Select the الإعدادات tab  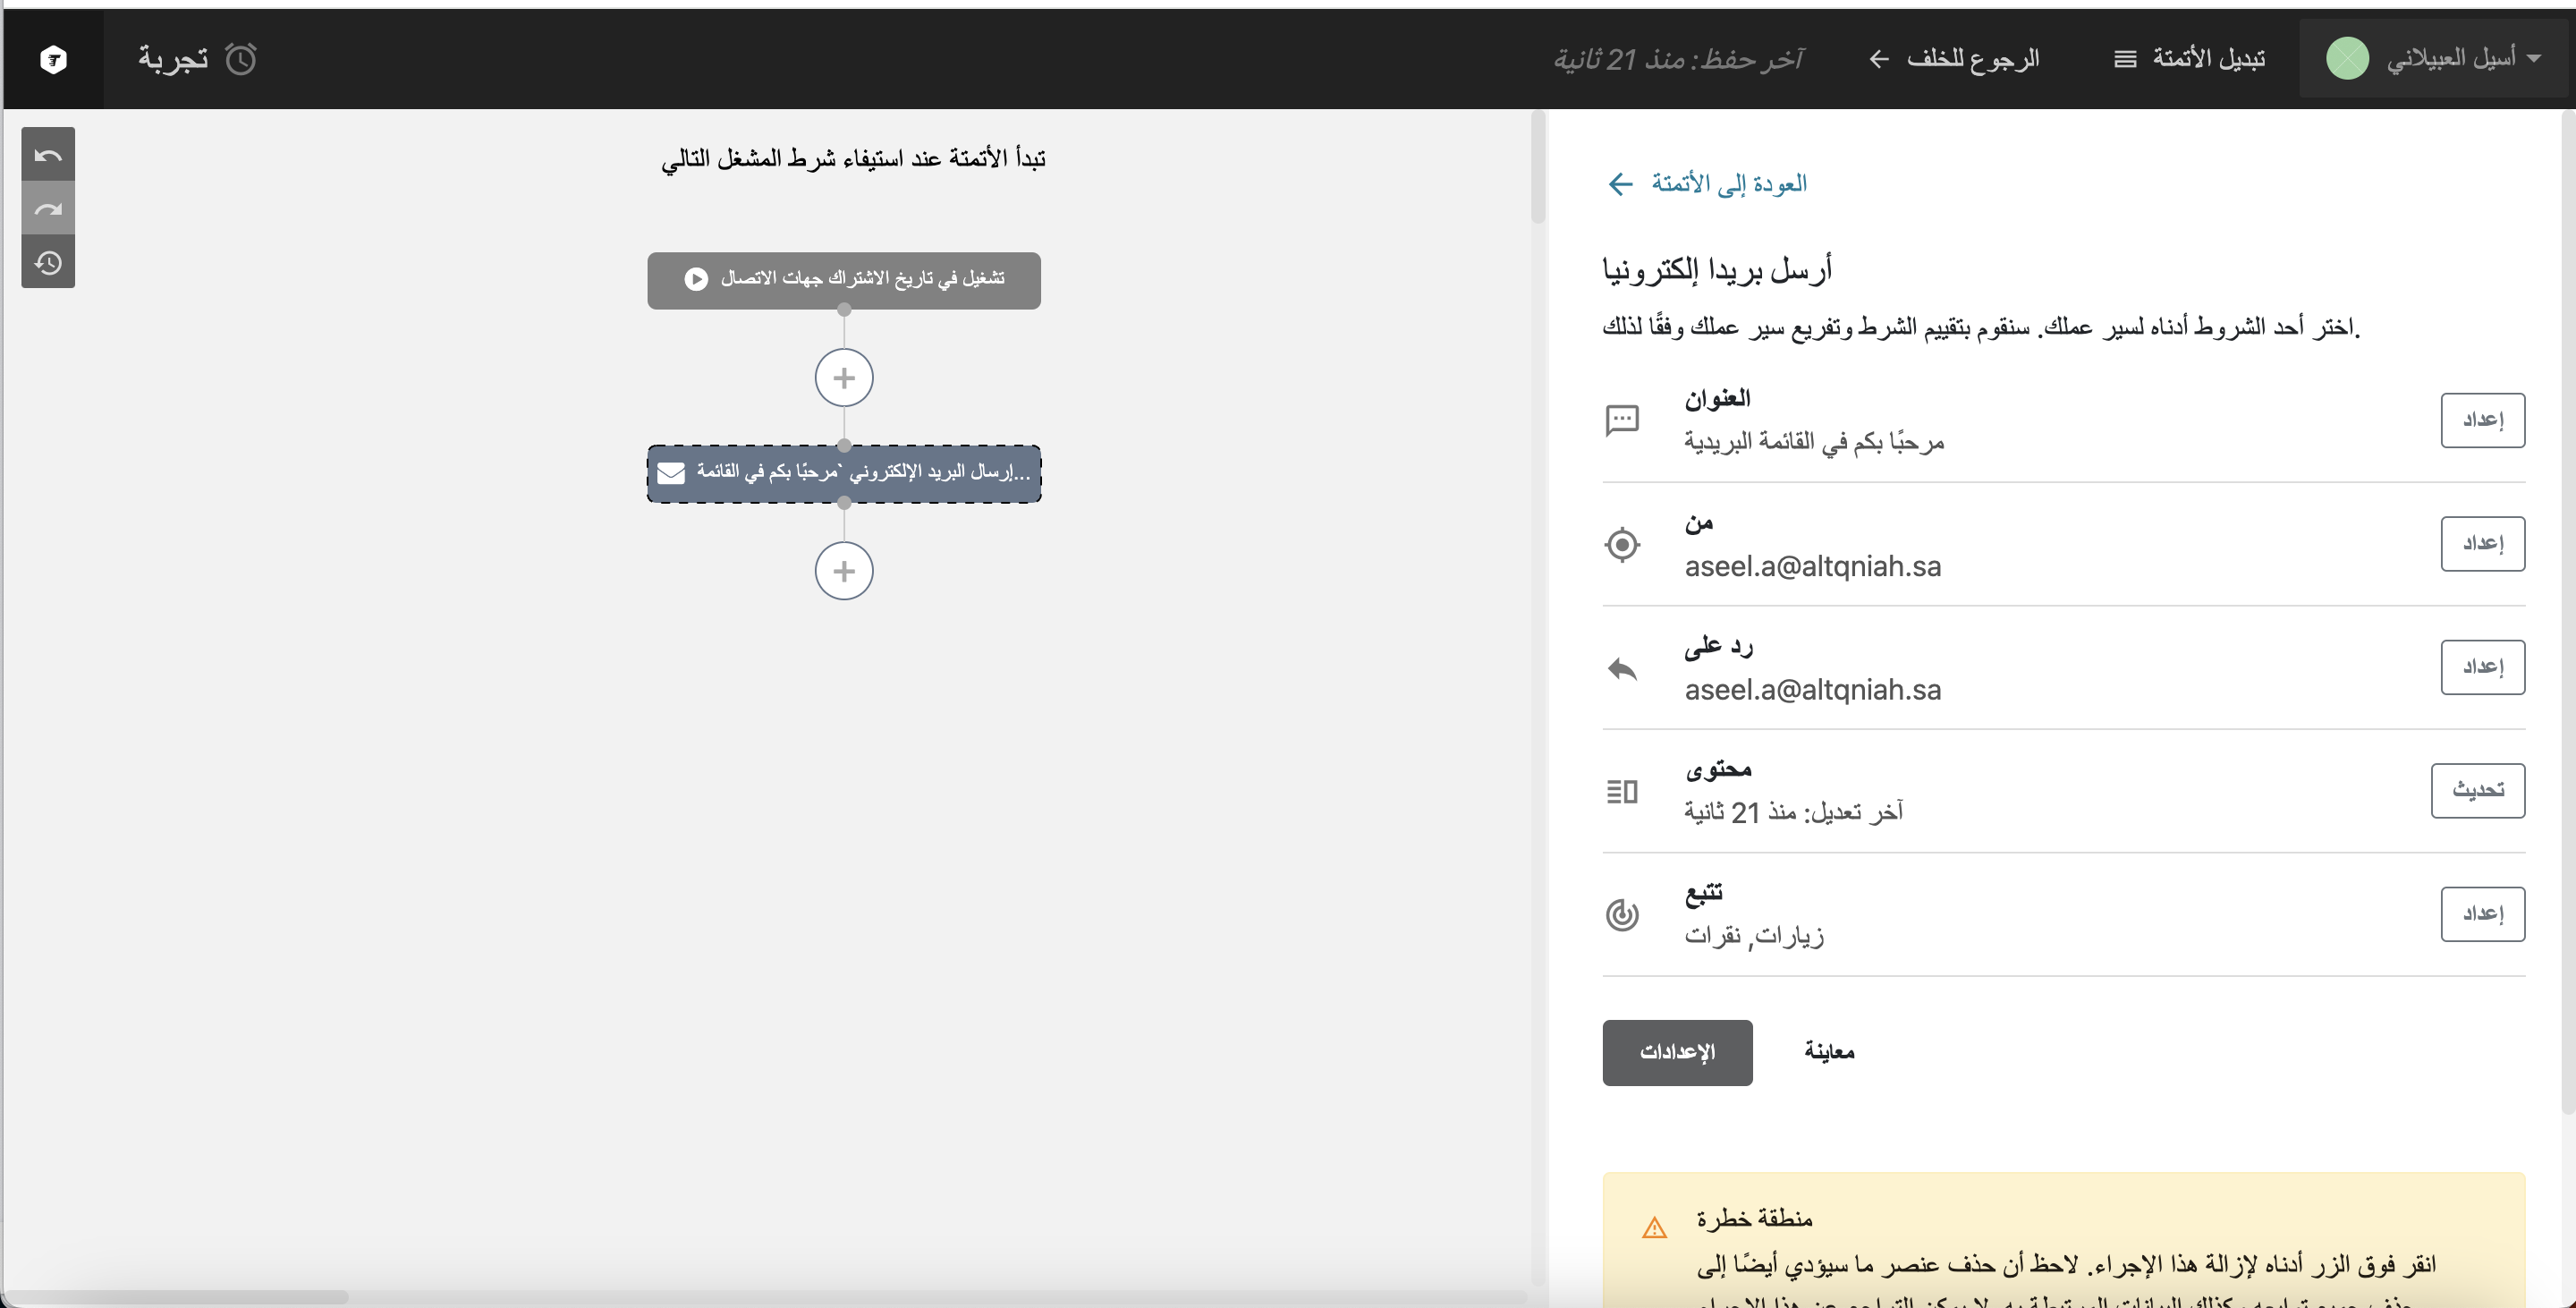1676,1052
